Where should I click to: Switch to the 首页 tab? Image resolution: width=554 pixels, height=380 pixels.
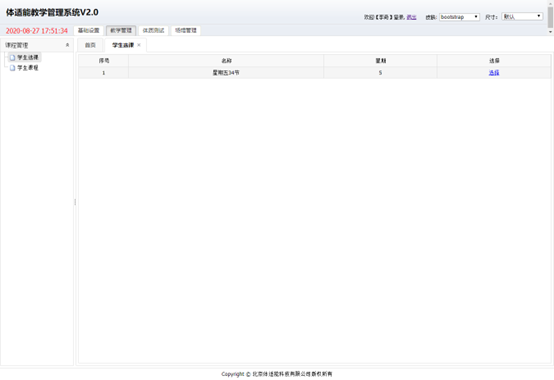point(90,45)
